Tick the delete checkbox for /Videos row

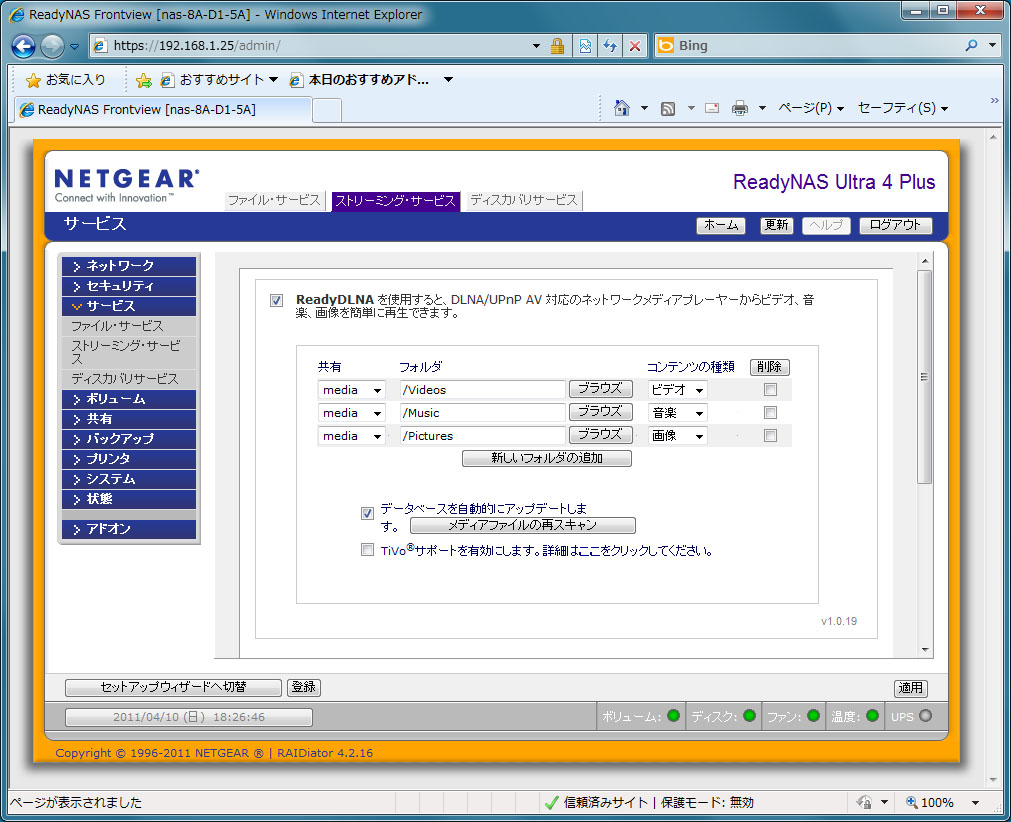pos(770,389)
